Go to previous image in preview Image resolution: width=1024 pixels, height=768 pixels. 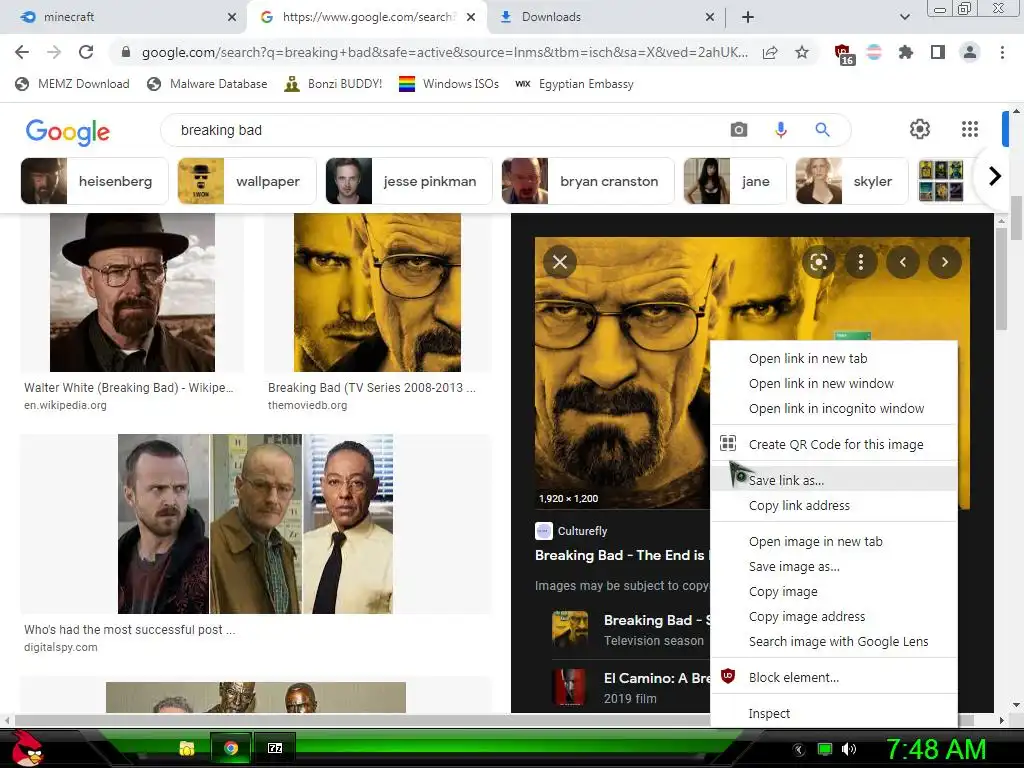click(x=903, y=262)
